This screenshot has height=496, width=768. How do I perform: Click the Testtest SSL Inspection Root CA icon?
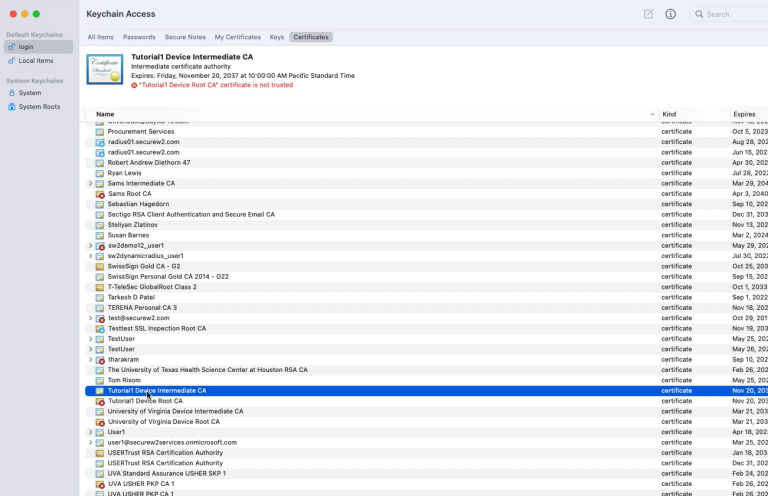click(100, 328)
